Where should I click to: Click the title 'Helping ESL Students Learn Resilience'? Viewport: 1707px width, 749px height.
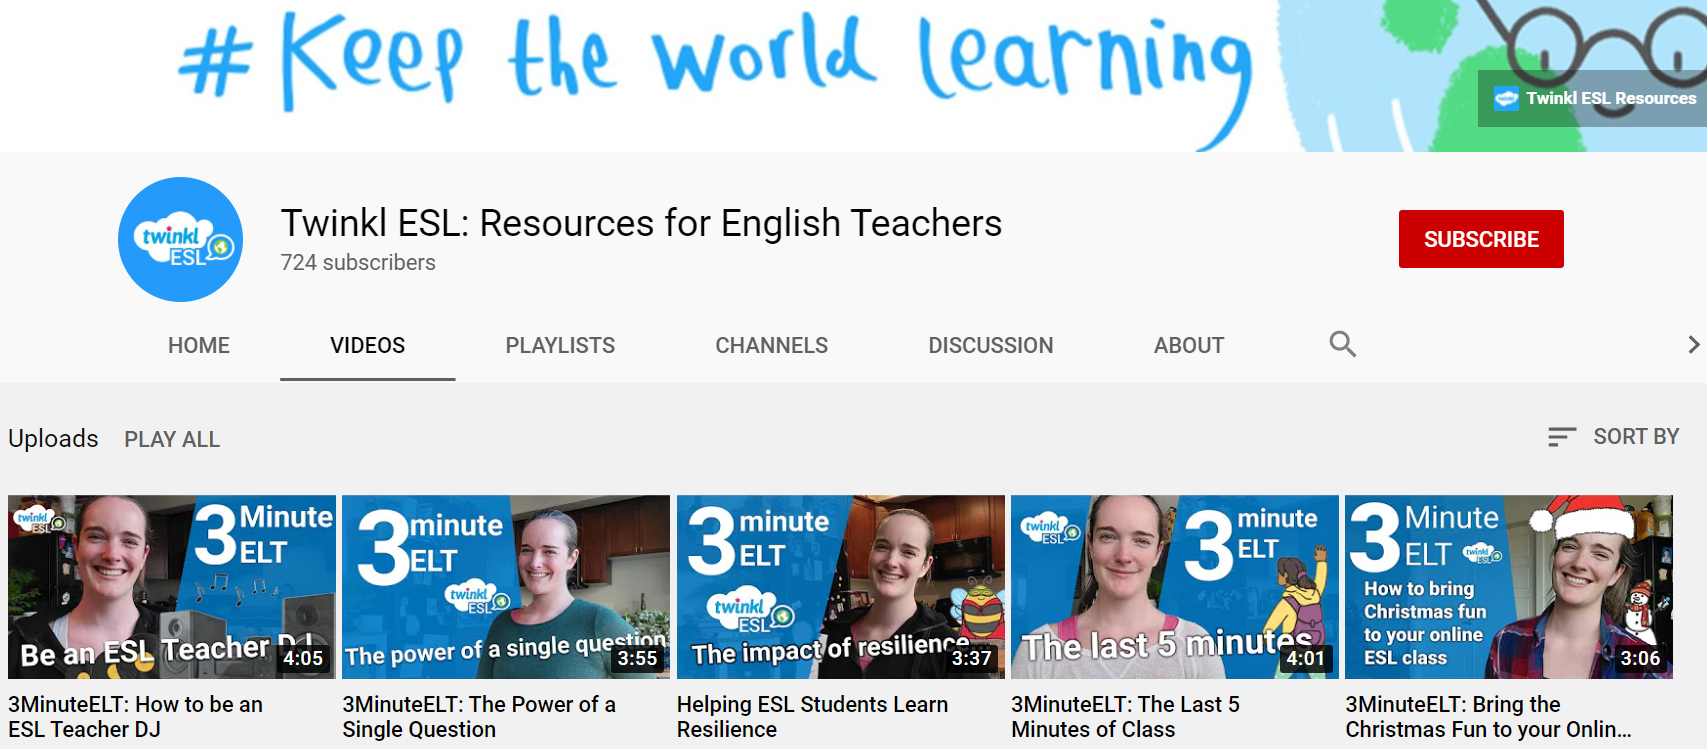[812, 717]
